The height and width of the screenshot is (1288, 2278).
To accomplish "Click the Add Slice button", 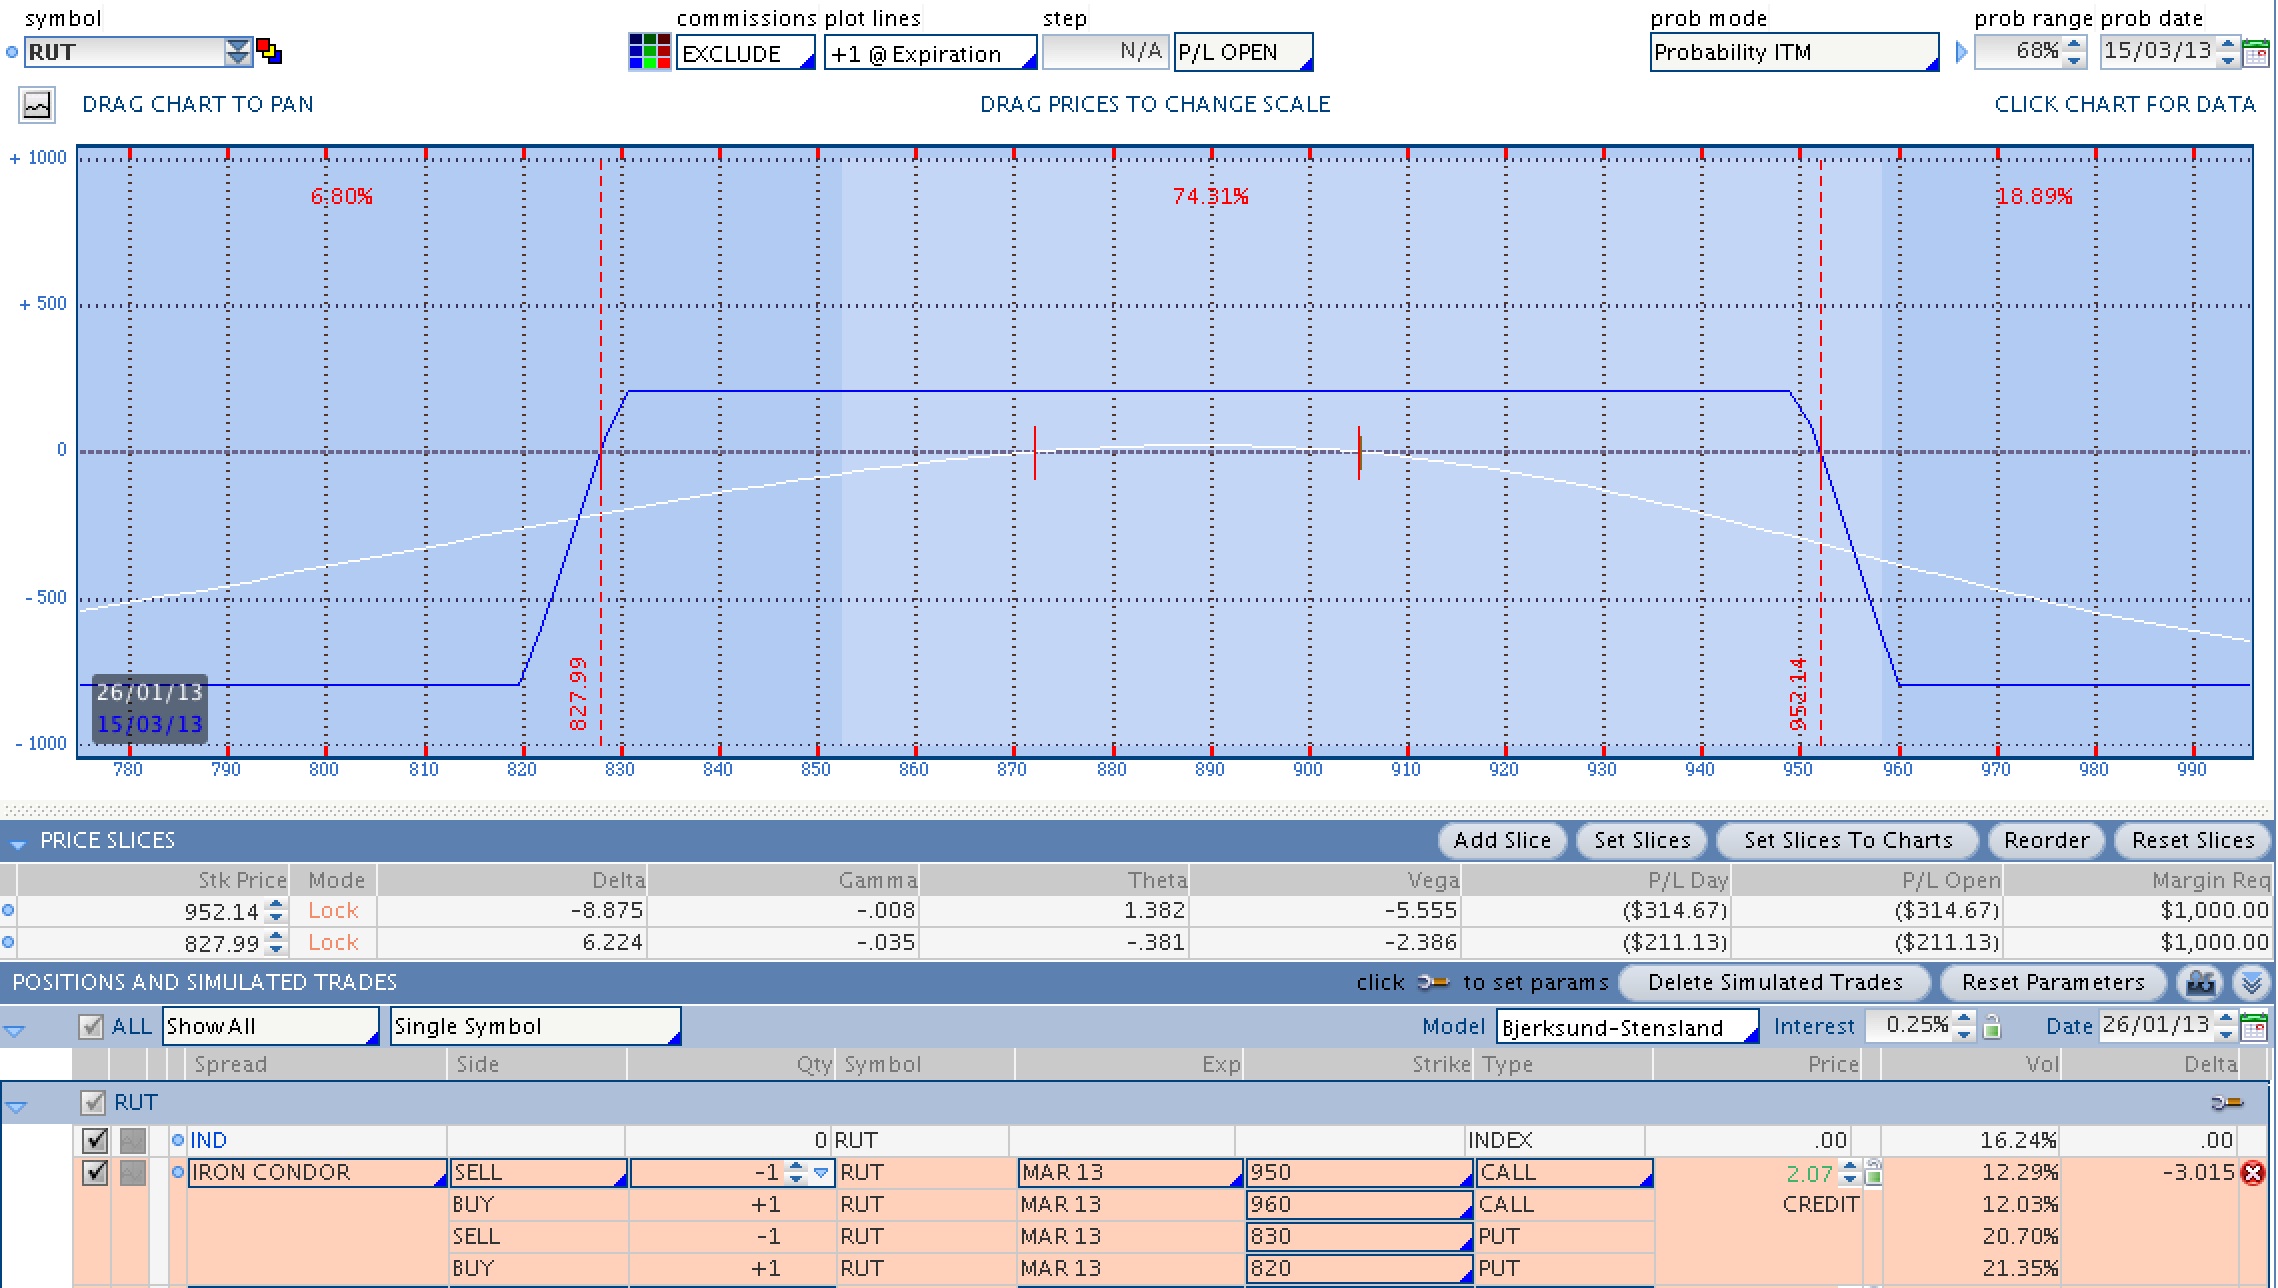I will [1502, 841].
